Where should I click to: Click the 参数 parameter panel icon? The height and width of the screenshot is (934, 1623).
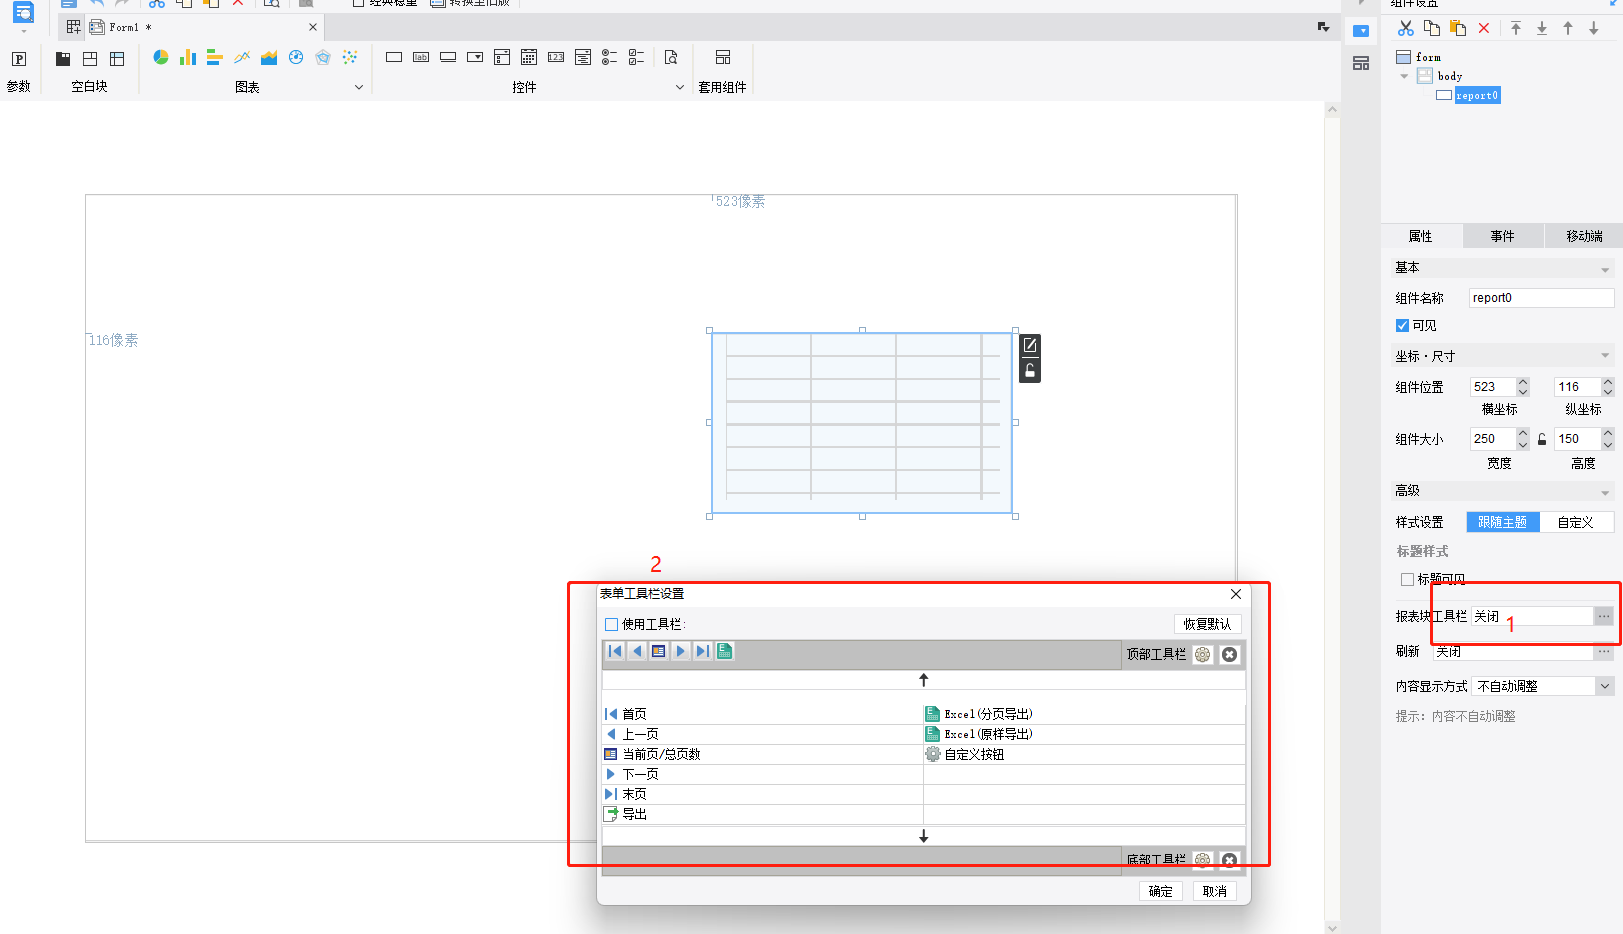(18, 59)
